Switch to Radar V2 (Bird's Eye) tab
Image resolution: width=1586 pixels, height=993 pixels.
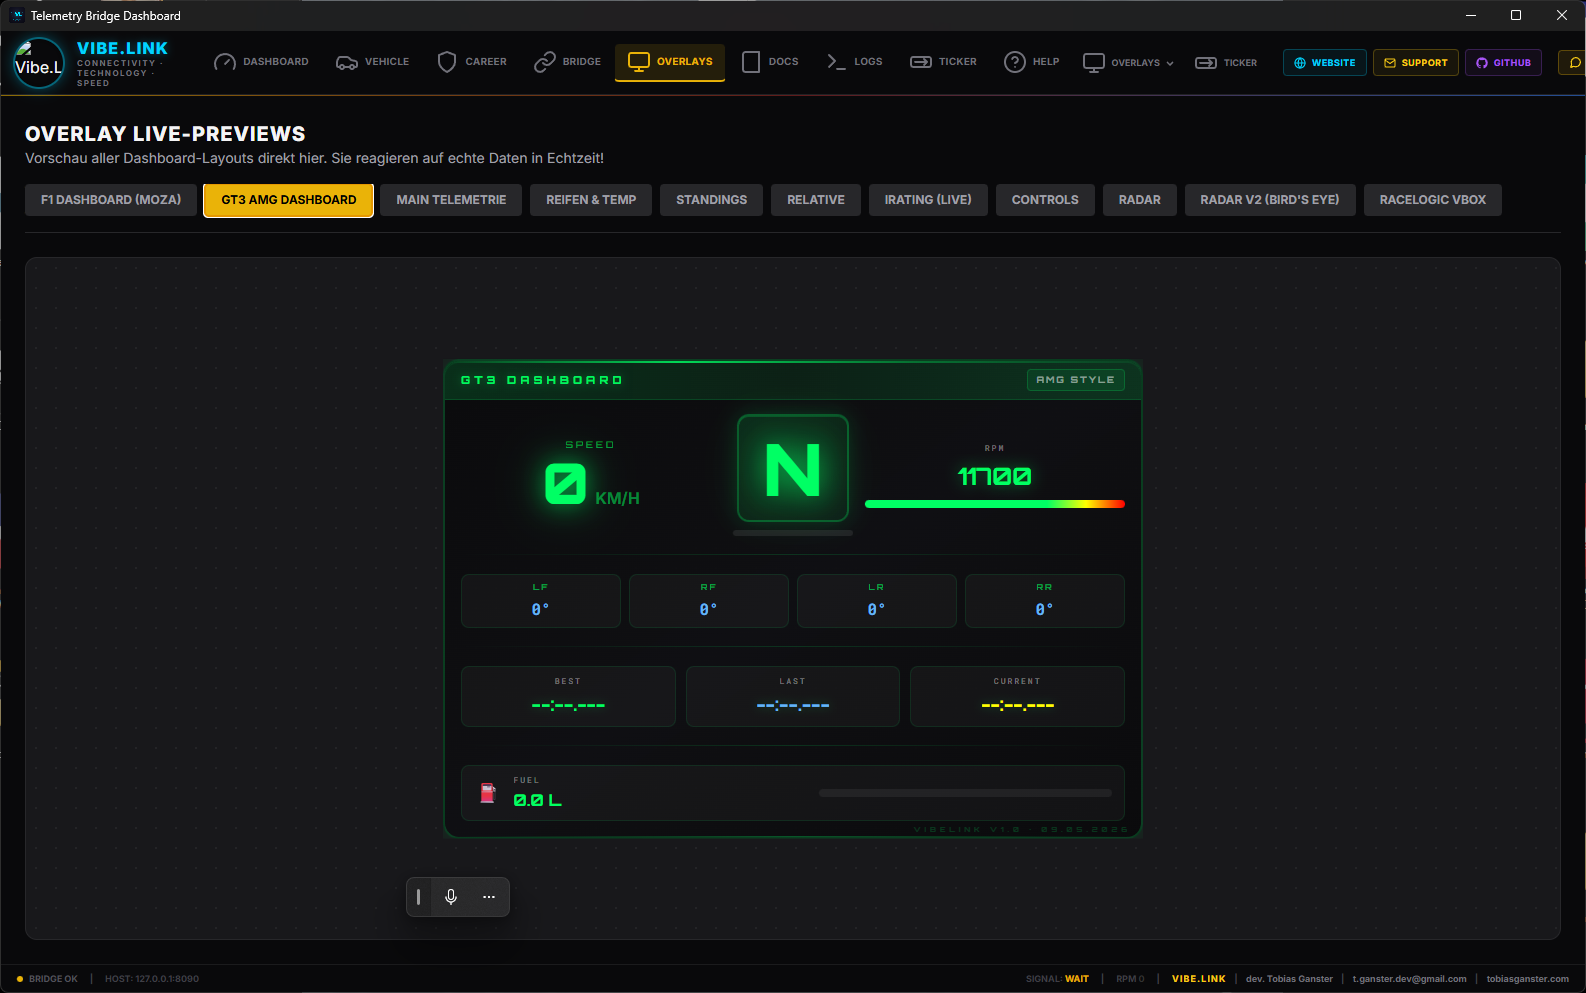[1270, 200]
